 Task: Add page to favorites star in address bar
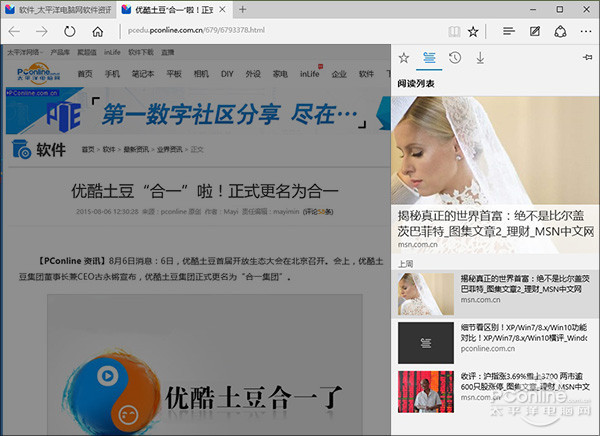[473, 31]
